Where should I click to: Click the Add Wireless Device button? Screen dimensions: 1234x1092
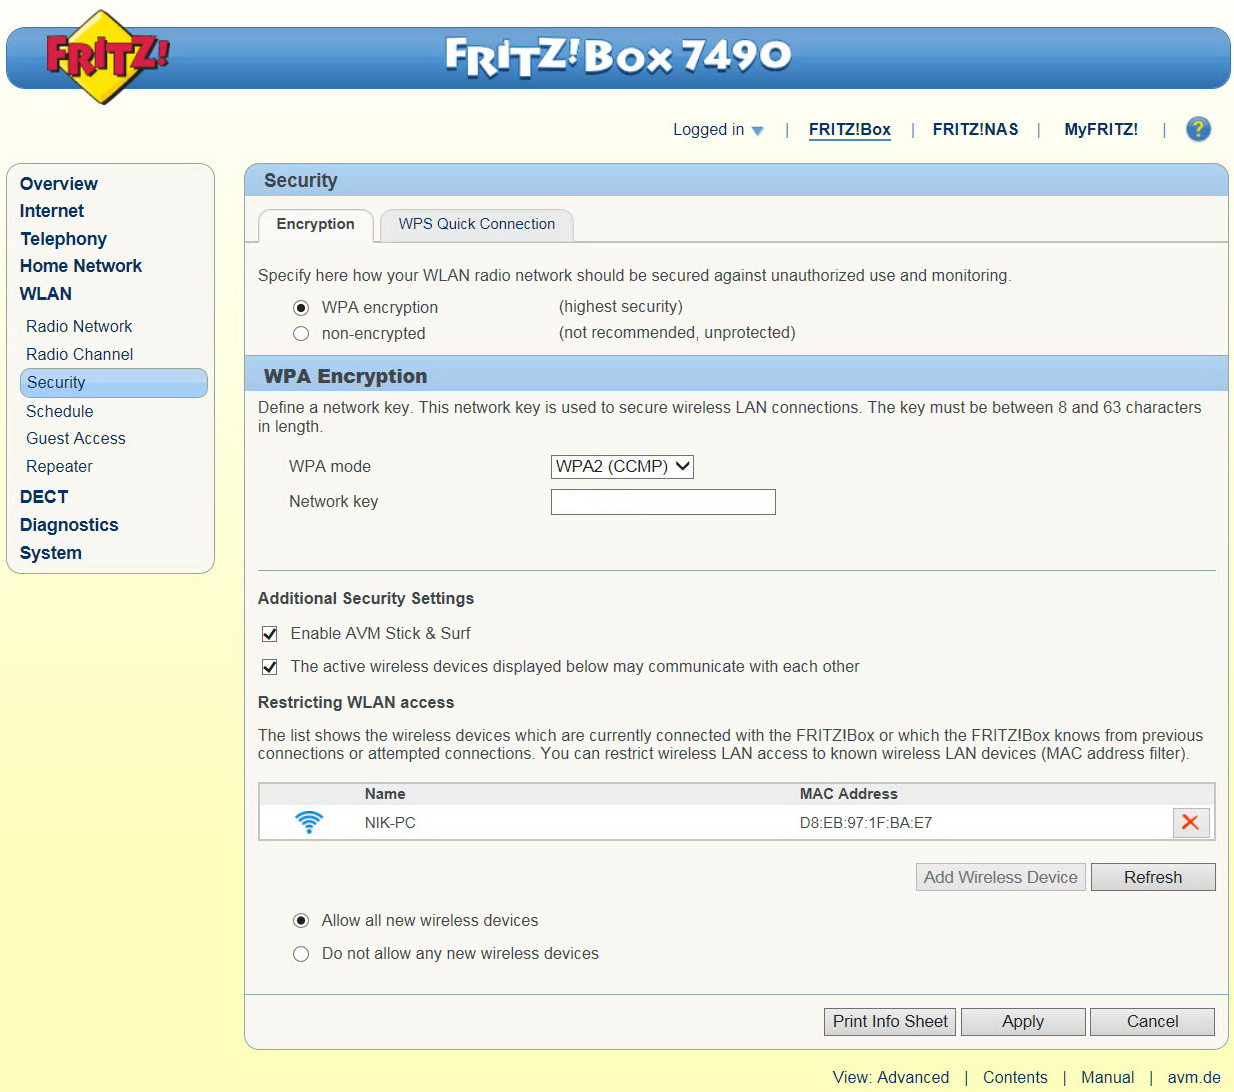(1001, 877)
